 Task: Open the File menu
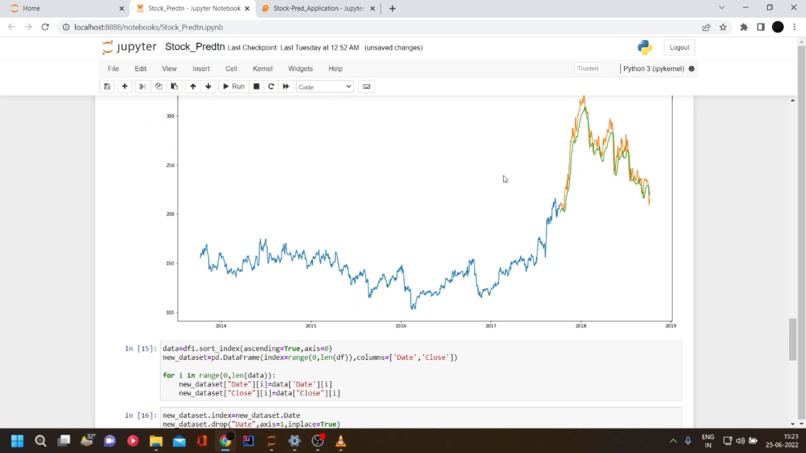pyautogui.click(x=113, y=68)
